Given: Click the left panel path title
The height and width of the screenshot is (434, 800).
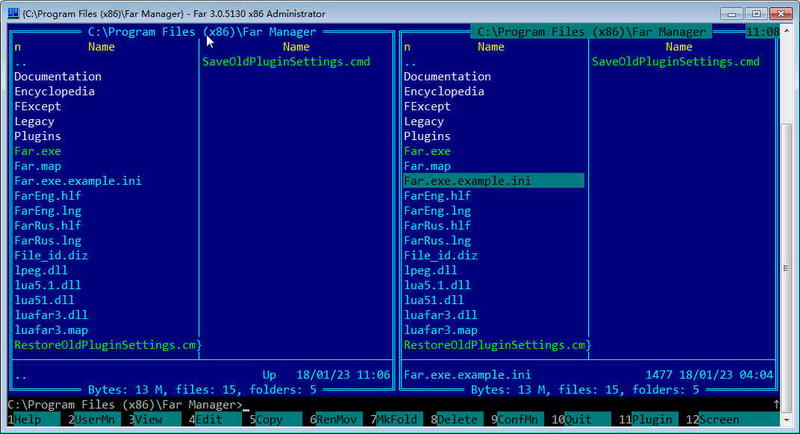Looking at the screenshot, I should click(202, 32).
